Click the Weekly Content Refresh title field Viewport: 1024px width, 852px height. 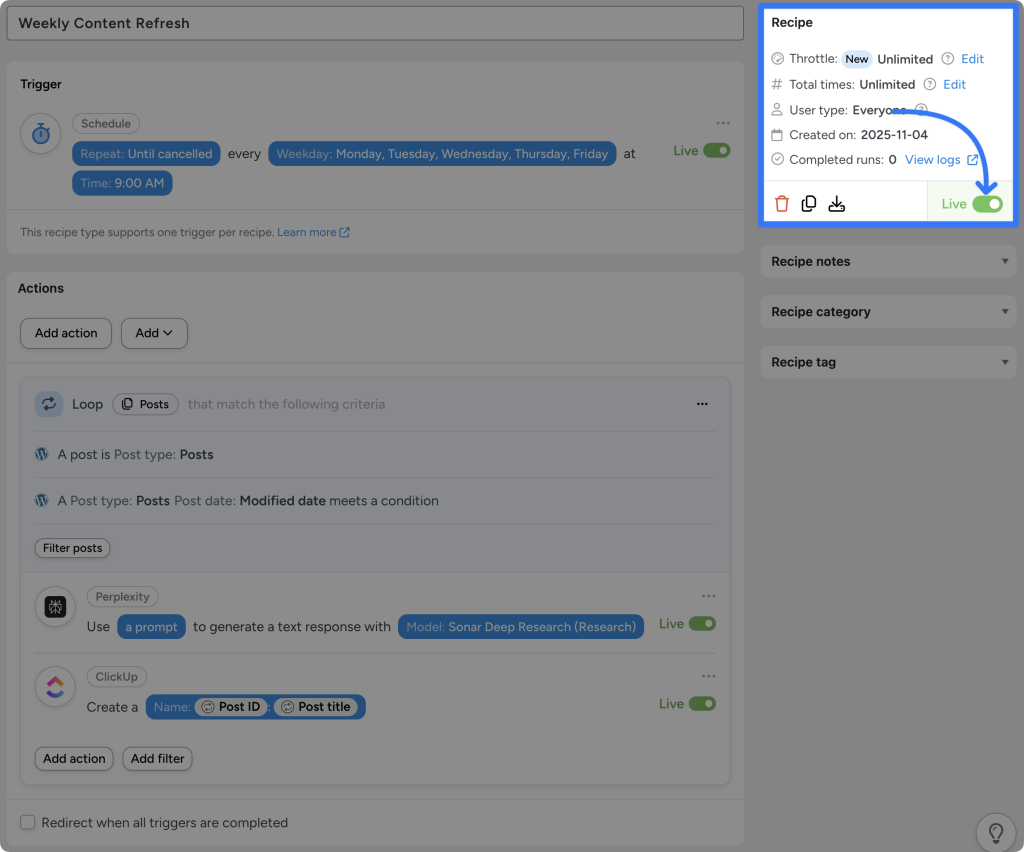pos(375,23)
